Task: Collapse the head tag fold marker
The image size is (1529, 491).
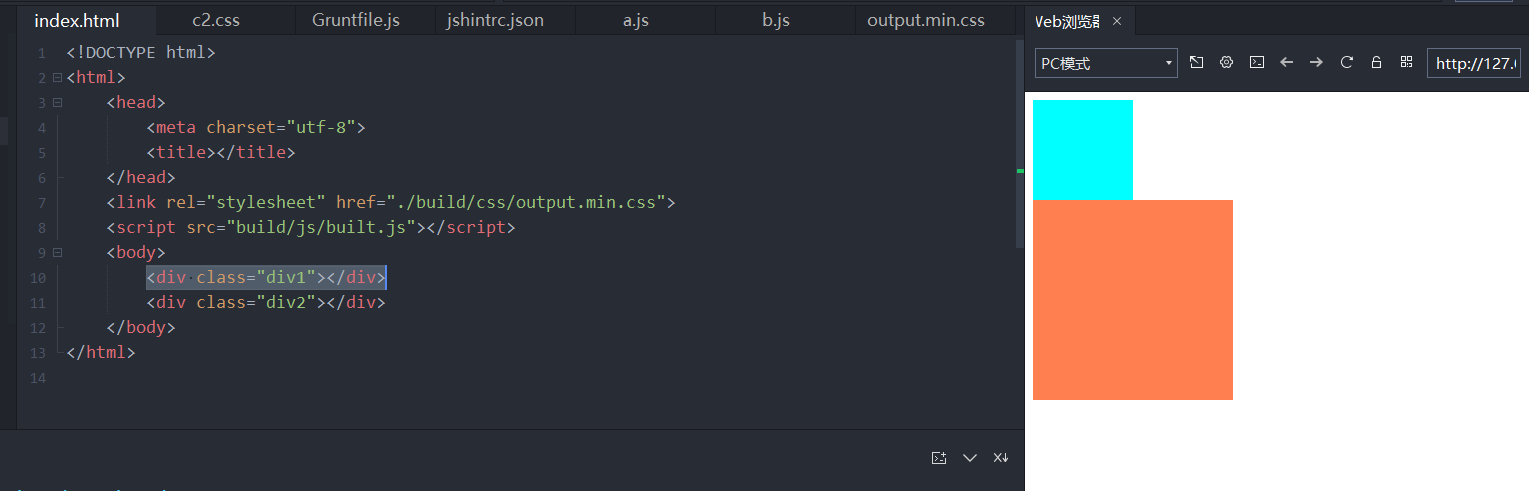Action: pyautogui.click(x=57, y=103)
